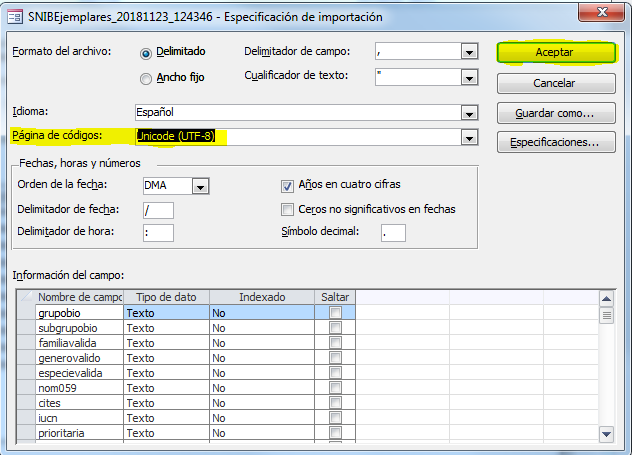Close the import specification dialog
The width and height of the screenshot is (632, 455).
pyautogui.click(x=606, y=14)
